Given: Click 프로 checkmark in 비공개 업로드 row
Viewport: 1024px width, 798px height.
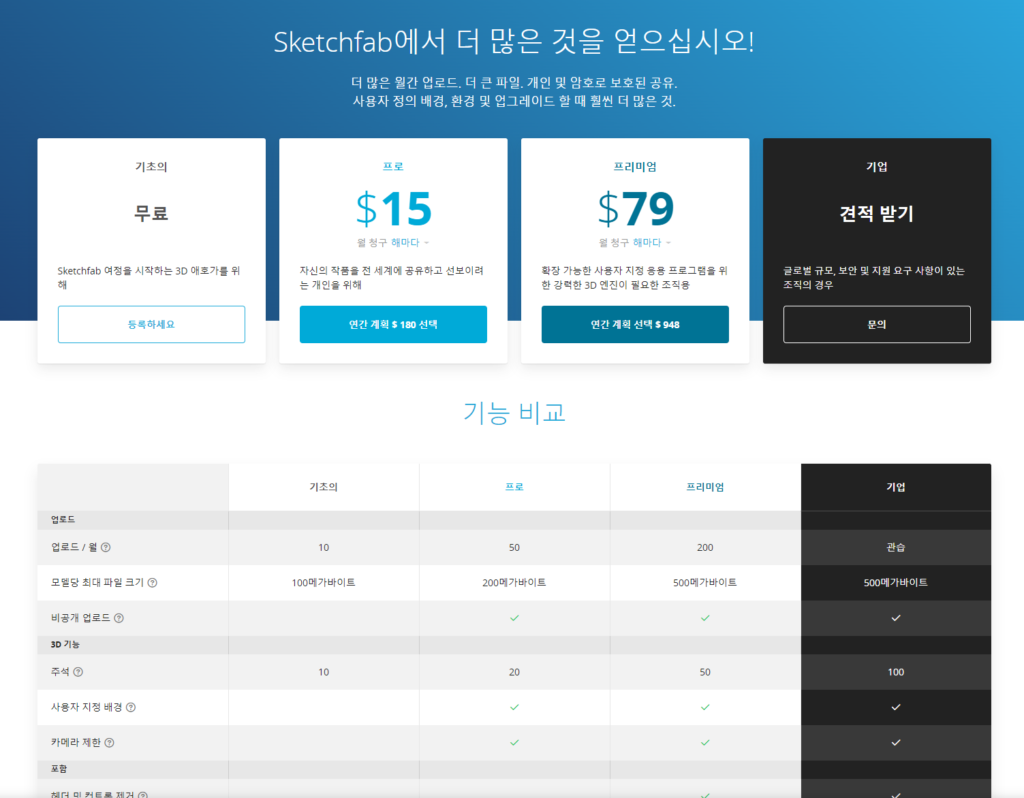Looking at the screenshot, I should 515,618.
